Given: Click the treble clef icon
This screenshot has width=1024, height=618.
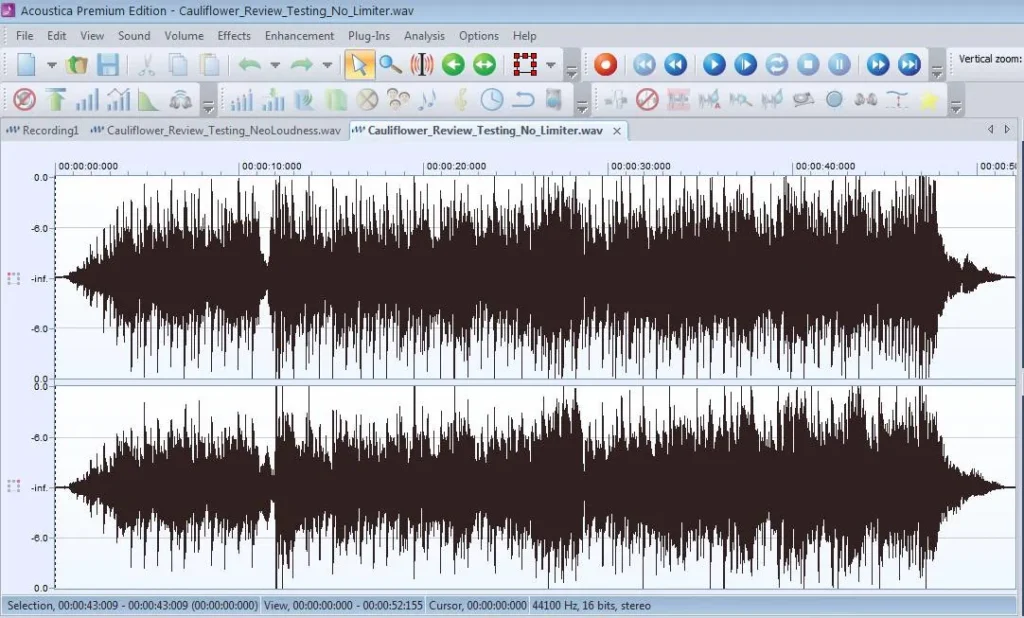Looking at the screenshot, I should point(461,100).
